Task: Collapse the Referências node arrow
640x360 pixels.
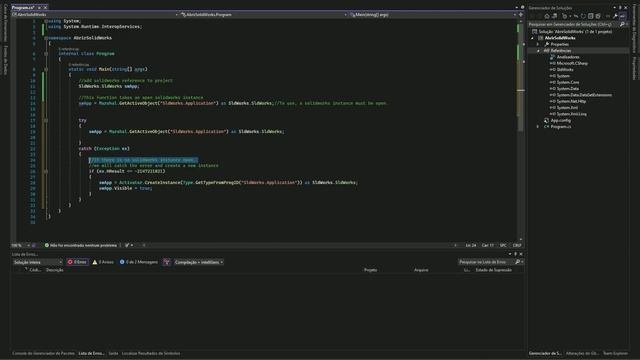Action: pyautogui.click(x=538, y=51)
